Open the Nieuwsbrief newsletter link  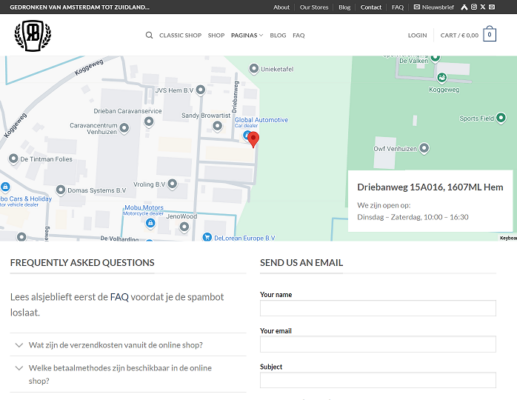(x=434, y=7)
